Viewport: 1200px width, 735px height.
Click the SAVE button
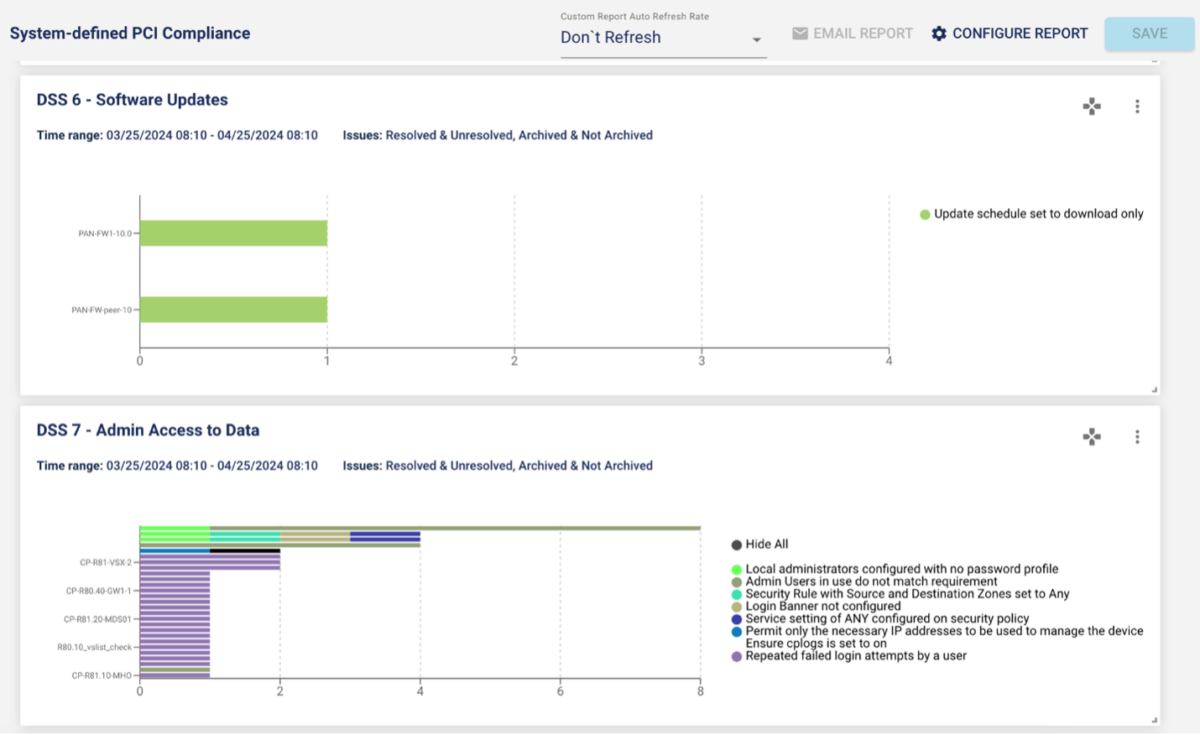tap(1147, 33)
